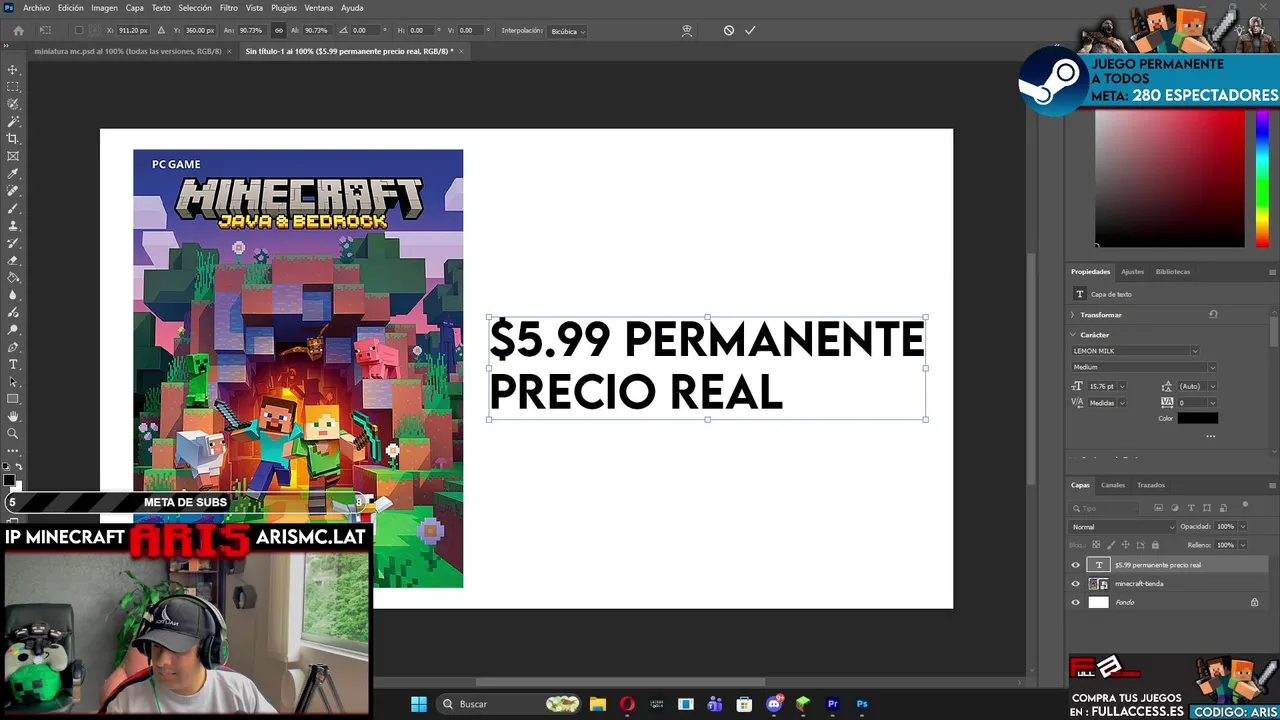This screenshot has width=1280, height=720.
Task: Open the Interpolación Bicúbica dropdown
Action: (567, 31)
